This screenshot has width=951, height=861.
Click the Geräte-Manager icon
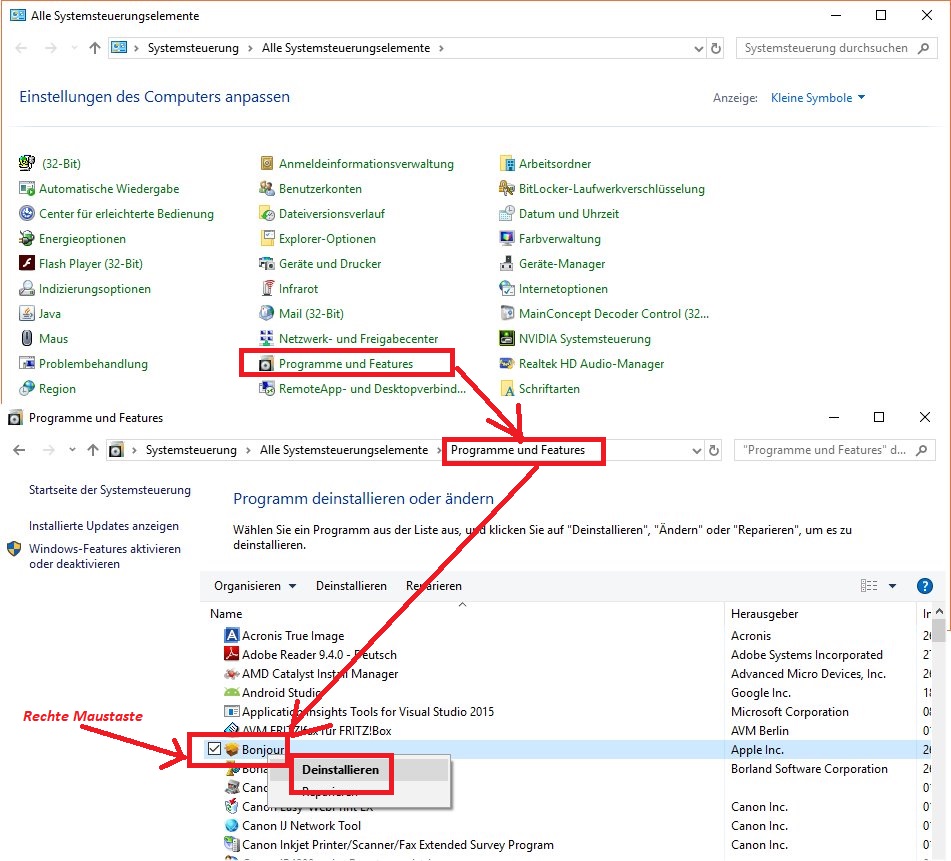point(506,263)
